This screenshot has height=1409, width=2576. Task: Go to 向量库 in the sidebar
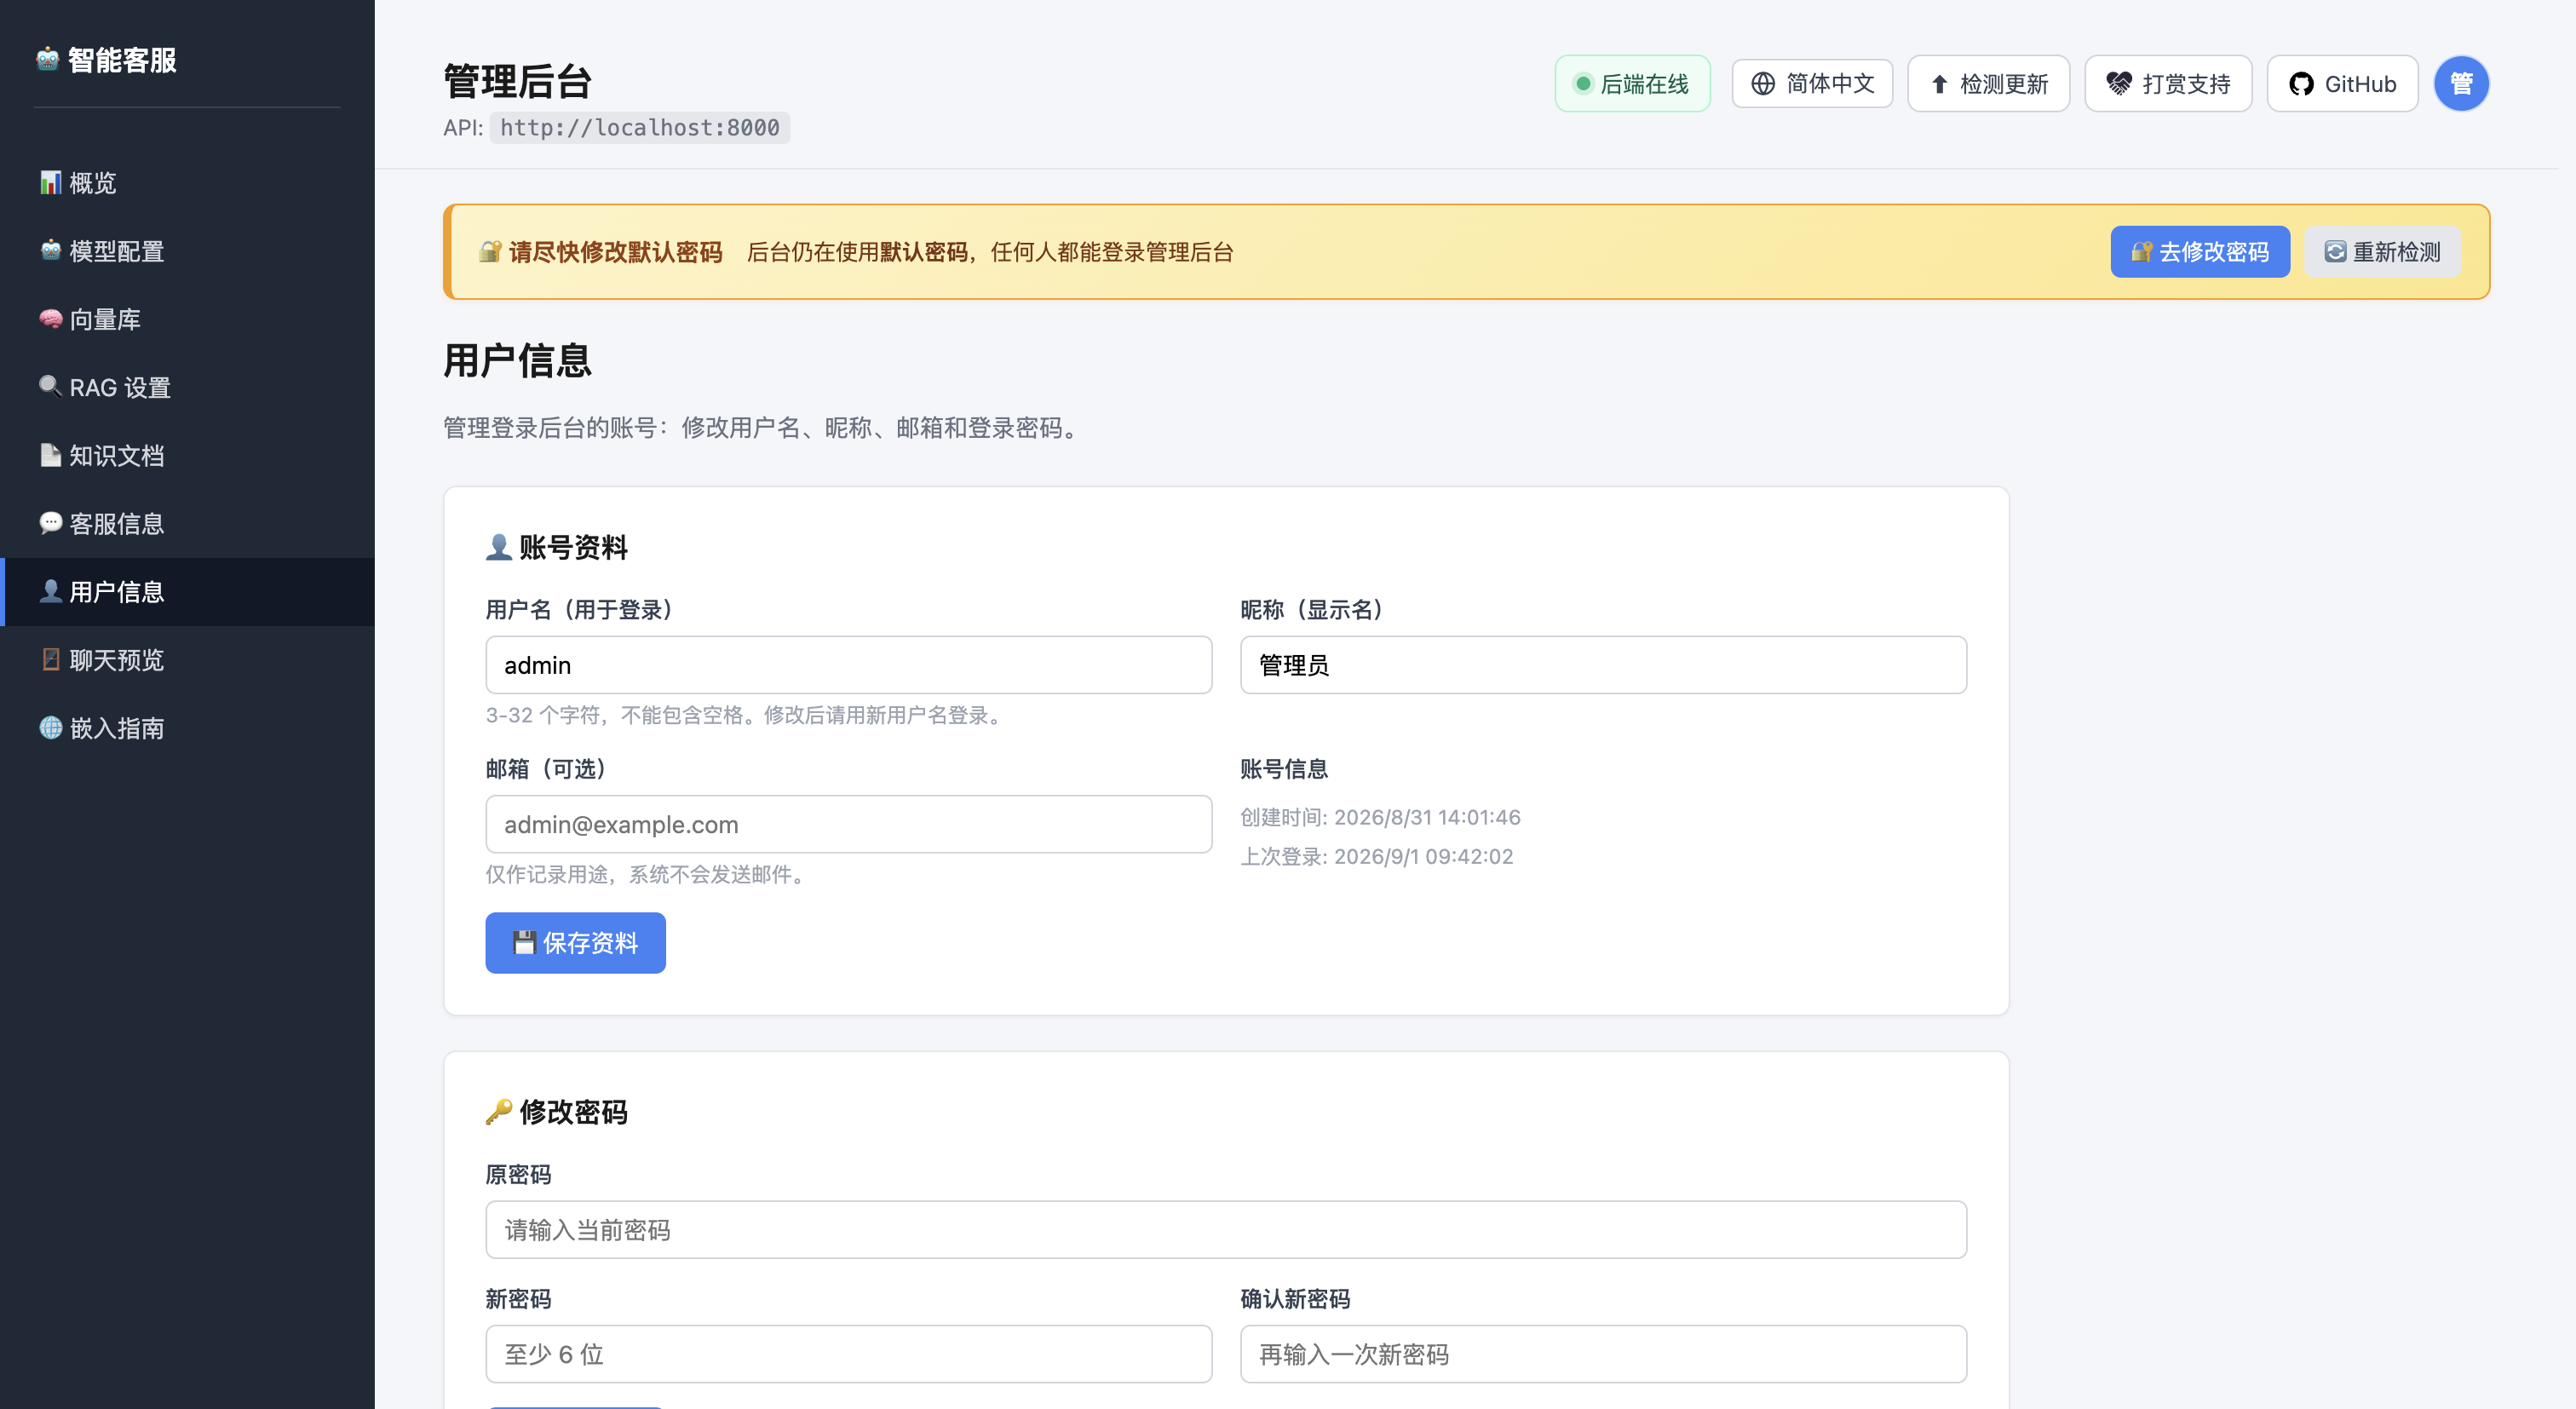click(188, 319)
